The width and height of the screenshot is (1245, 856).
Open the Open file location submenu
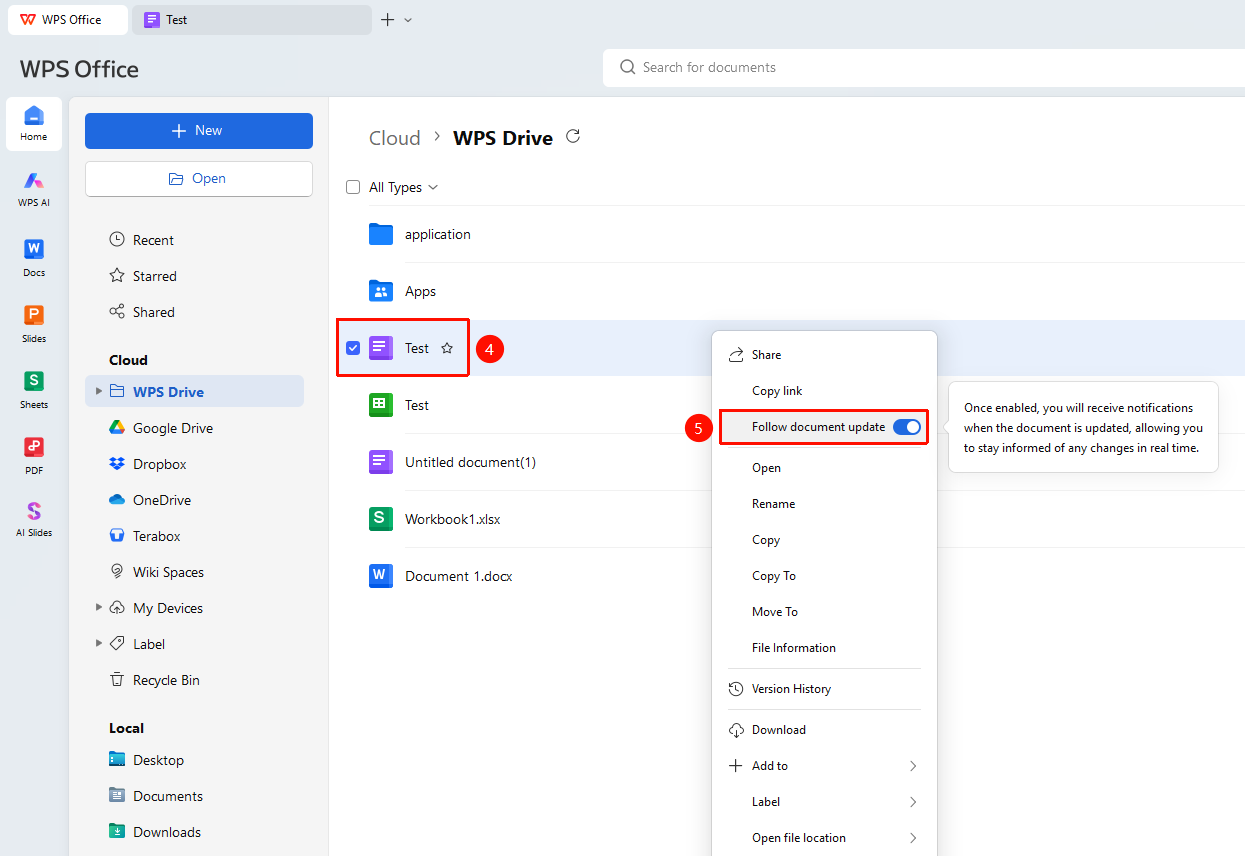tap(824, 838)
